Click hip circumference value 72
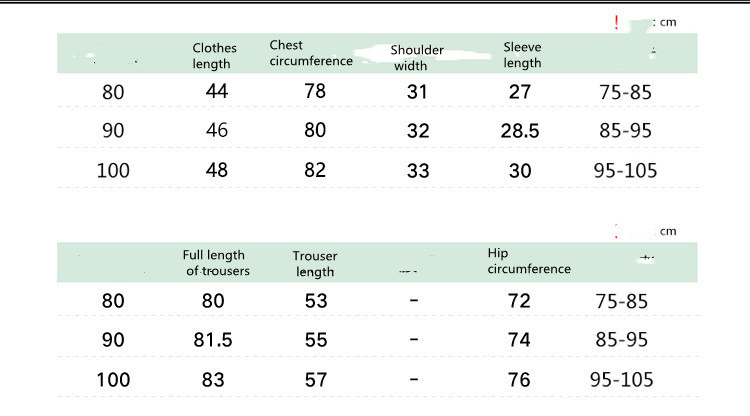 coord(517,300)
